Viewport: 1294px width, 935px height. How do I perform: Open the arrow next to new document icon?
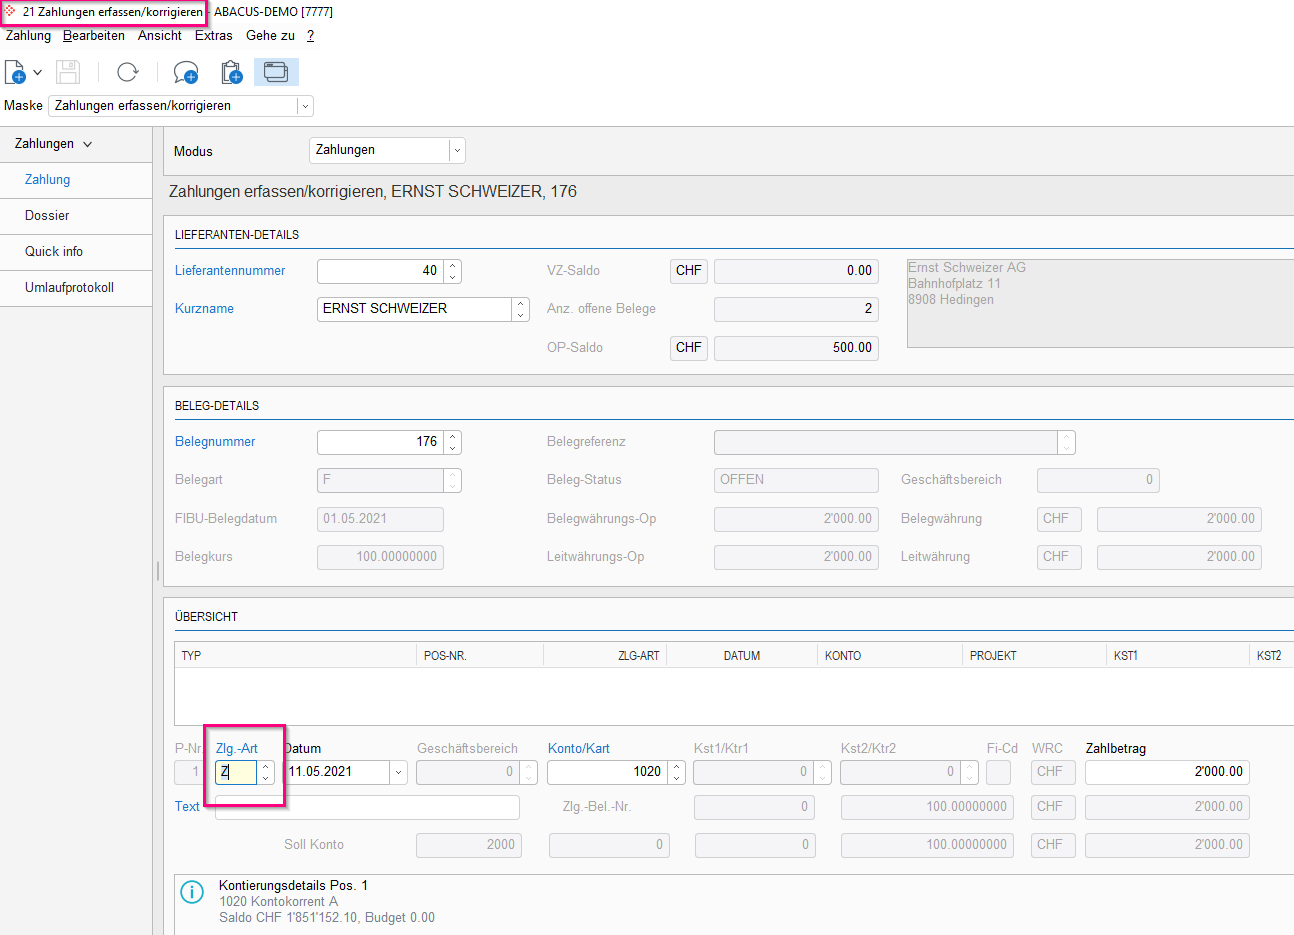tap(38, 72)
